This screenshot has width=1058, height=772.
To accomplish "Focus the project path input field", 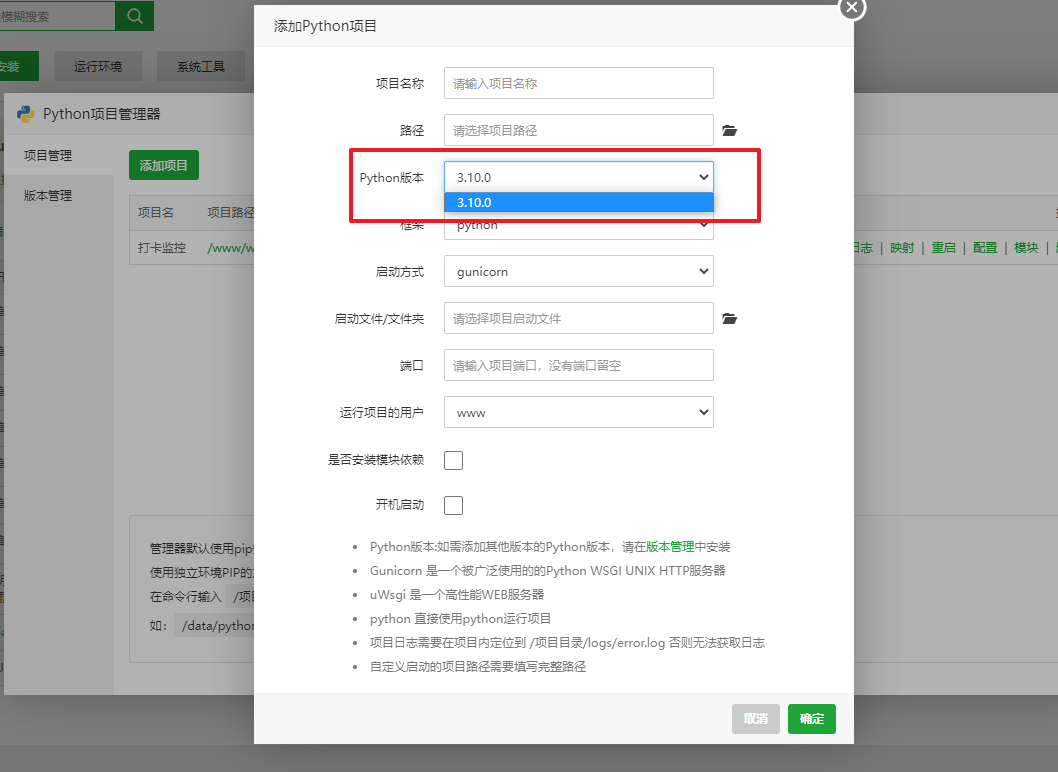I will 579,130.
